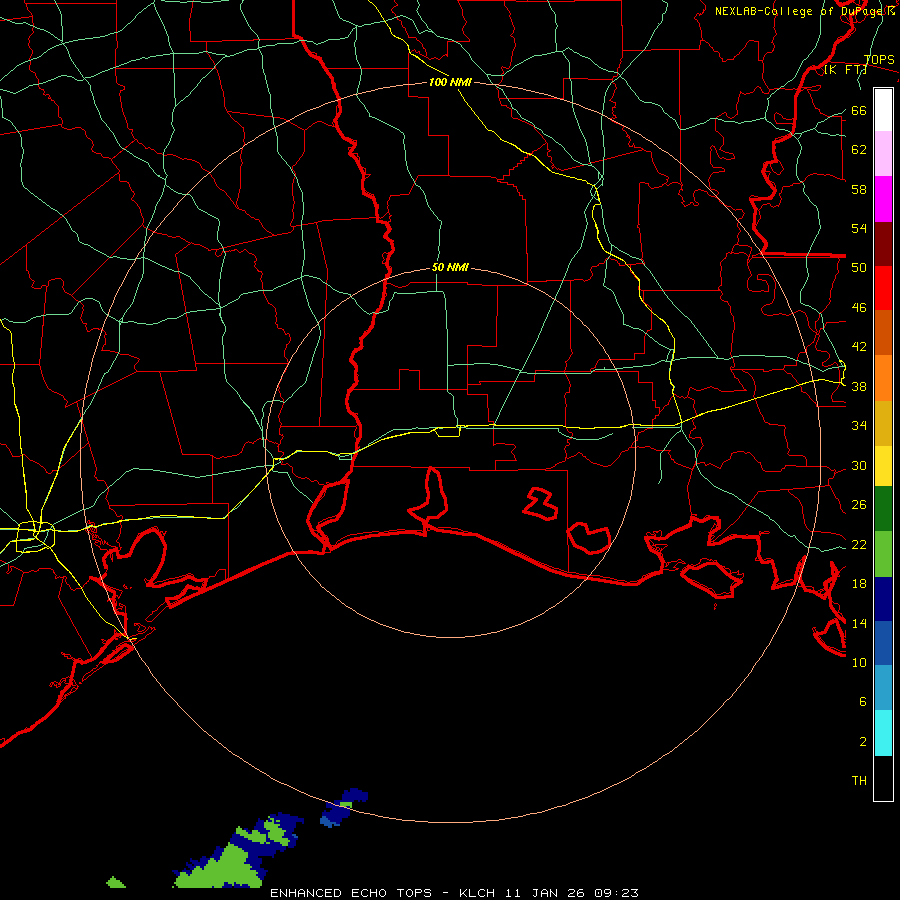
Task: Click the yellow highway loop around the western city
Action: pos(36,536)
